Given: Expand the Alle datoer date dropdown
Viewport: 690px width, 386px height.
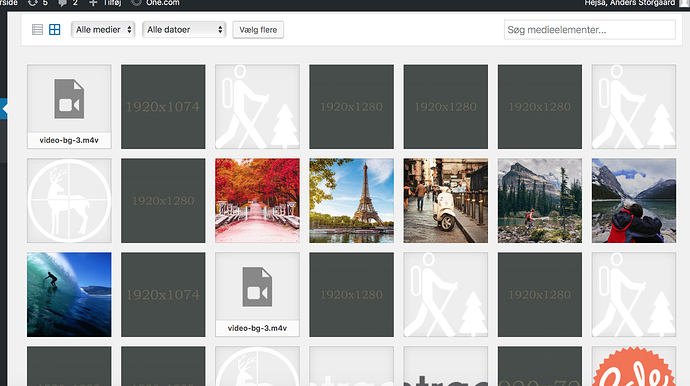Looking at the screenshot, I should point(184,29).
